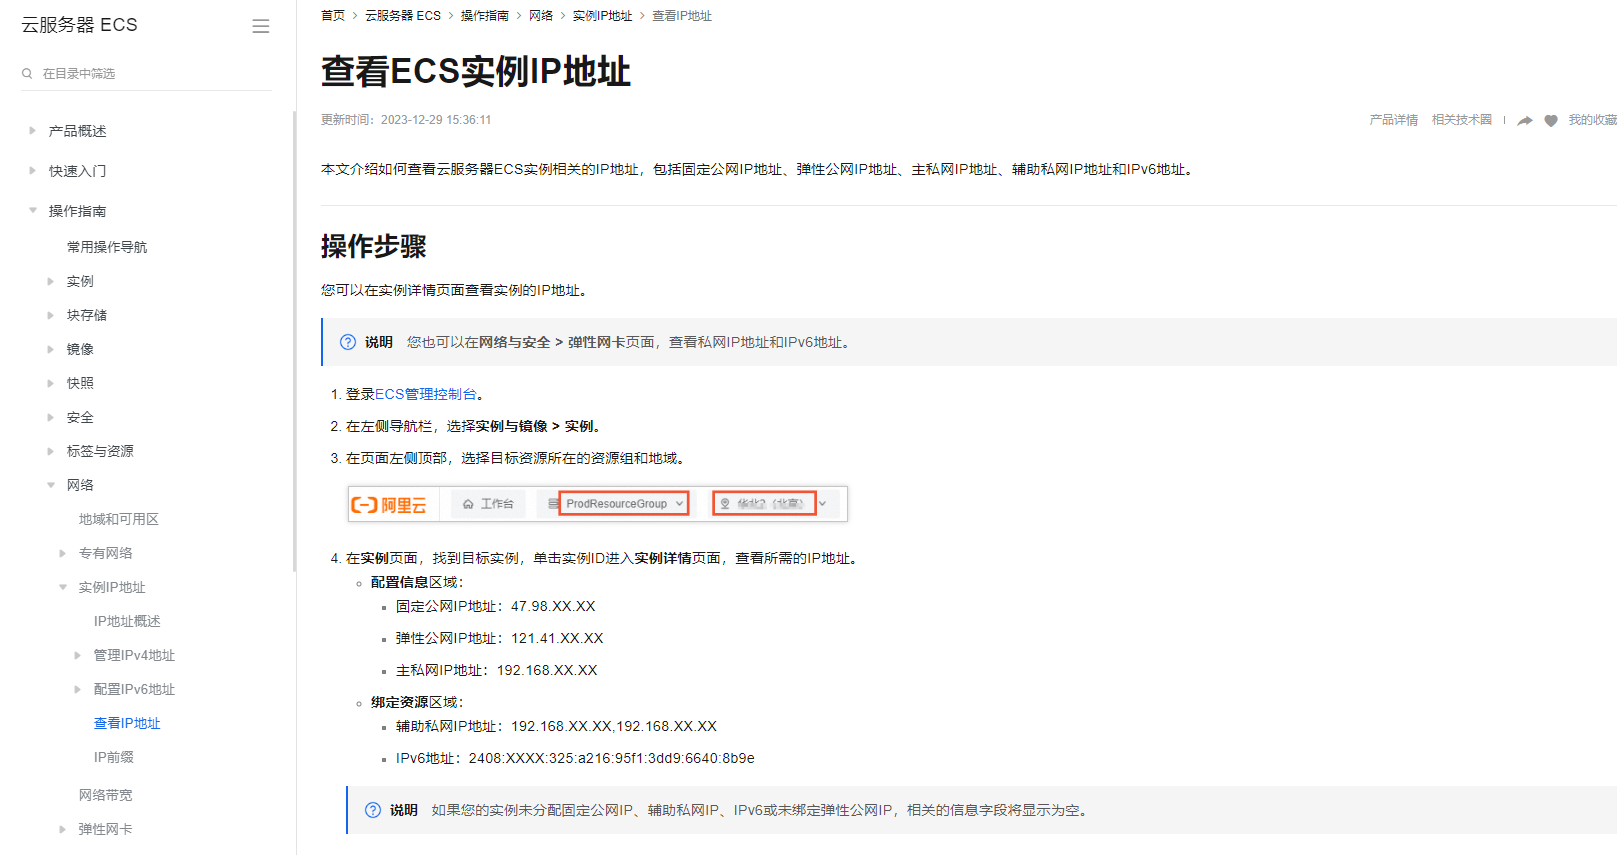Image resolution: width=1624 pixels, height=855 pixels.
Task: Collapse the 实例IP地址 sidebar tree arrow
Action: coord(62,588)
